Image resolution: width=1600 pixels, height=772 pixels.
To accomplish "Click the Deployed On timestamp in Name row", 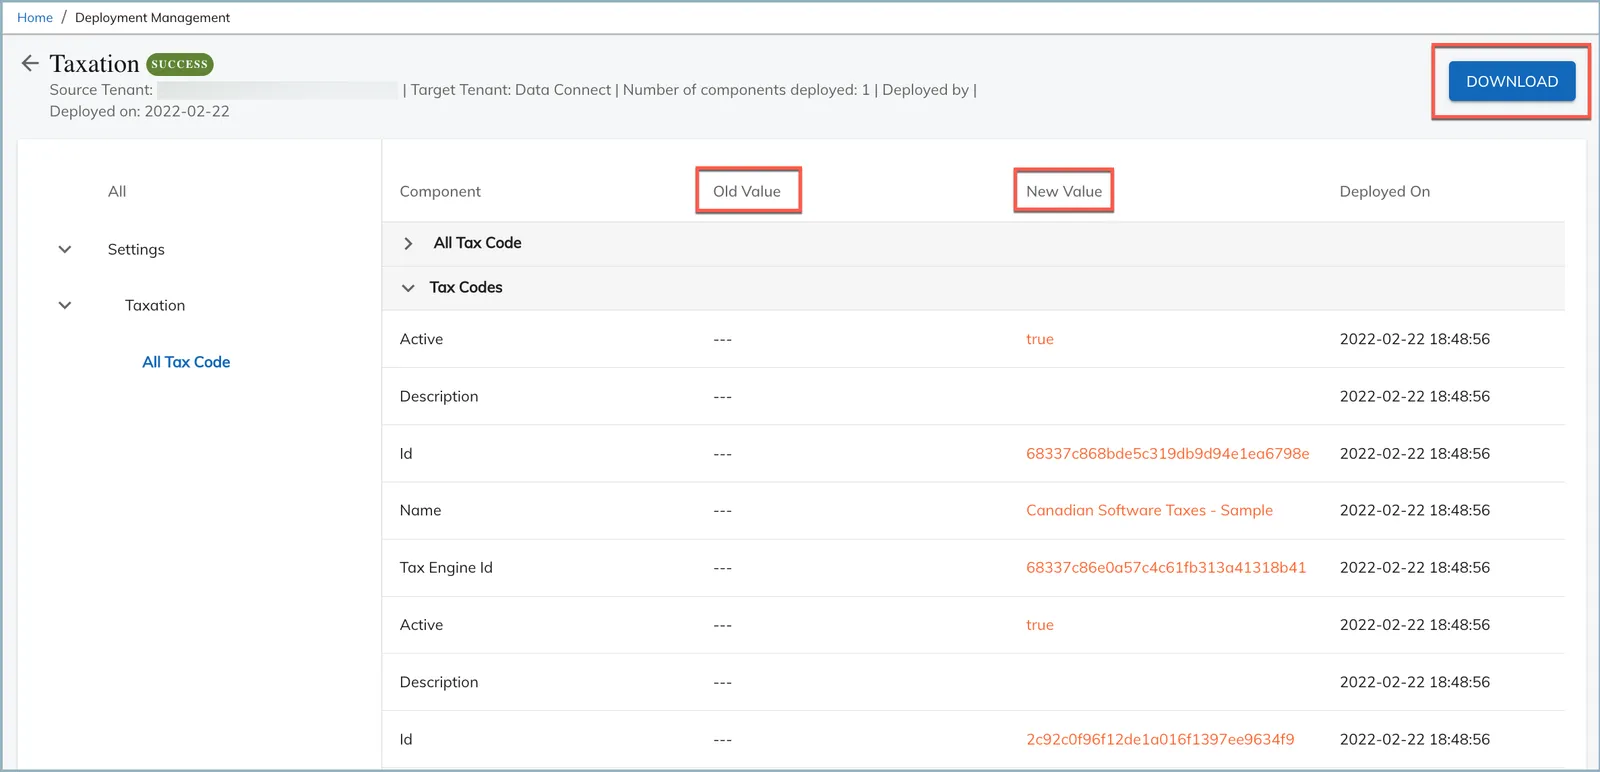I will pyautogui.click(x=1415, y=511).
